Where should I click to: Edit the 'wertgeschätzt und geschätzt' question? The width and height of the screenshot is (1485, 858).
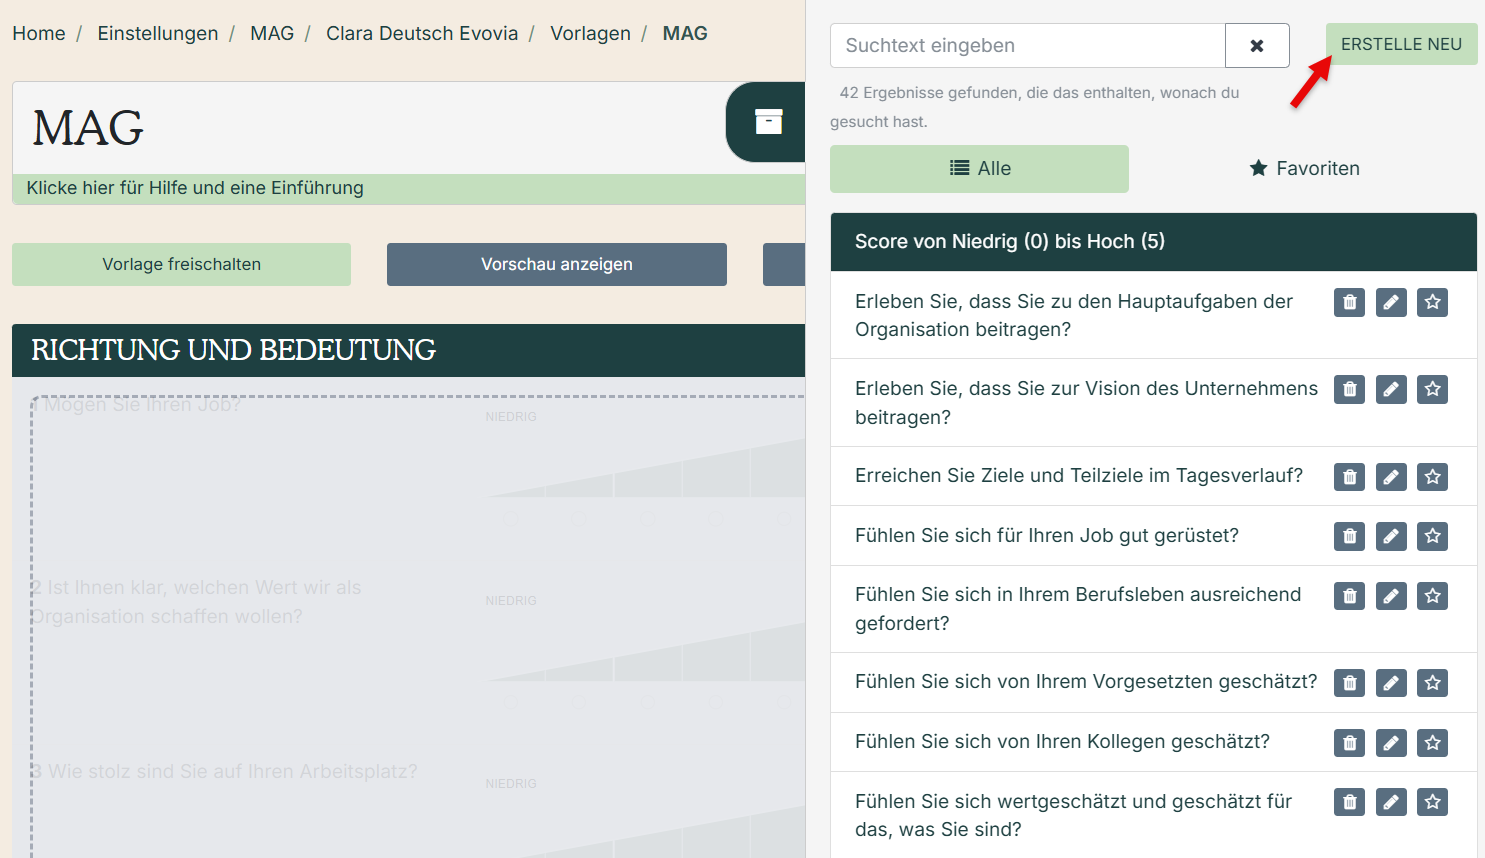[x=1391, y=802]
